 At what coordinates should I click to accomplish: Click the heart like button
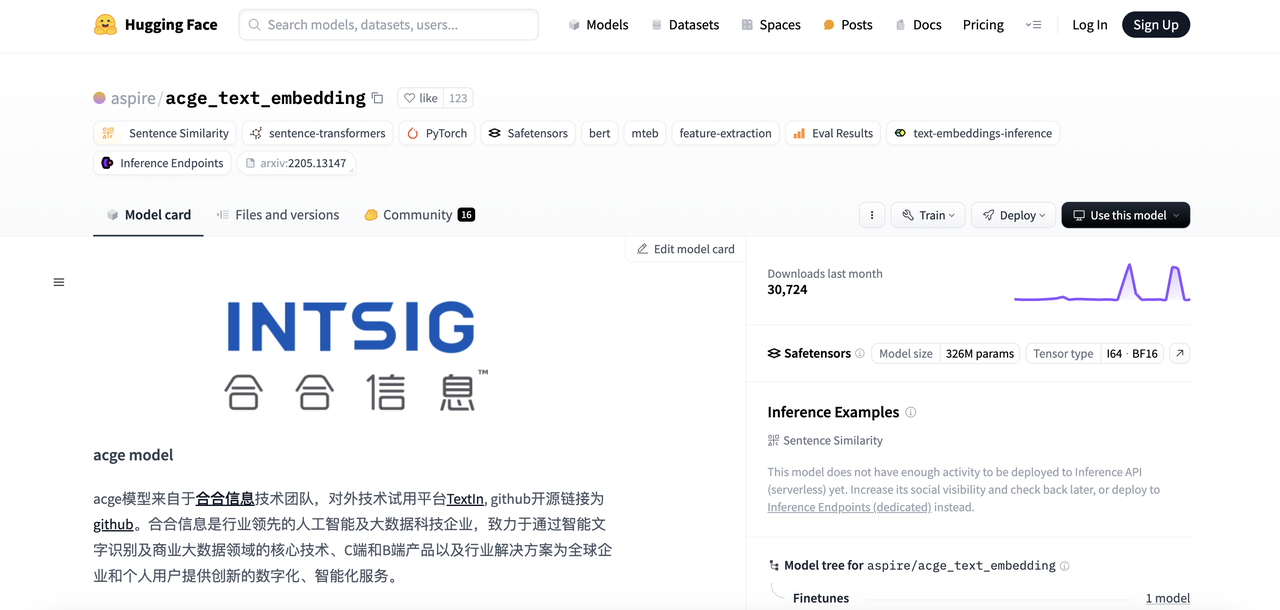tap(420, 98)
